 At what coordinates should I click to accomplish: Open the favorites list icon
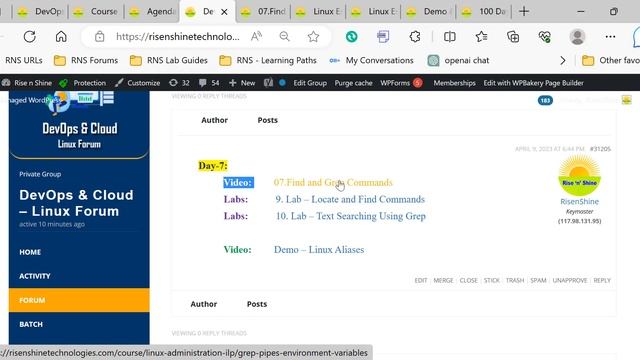point(481,37)
